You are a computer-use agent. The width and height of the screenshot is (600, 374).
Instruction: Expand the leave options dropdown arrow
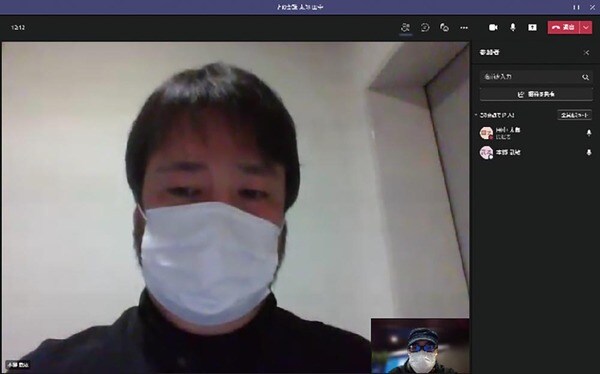click(x=586, y=28)
